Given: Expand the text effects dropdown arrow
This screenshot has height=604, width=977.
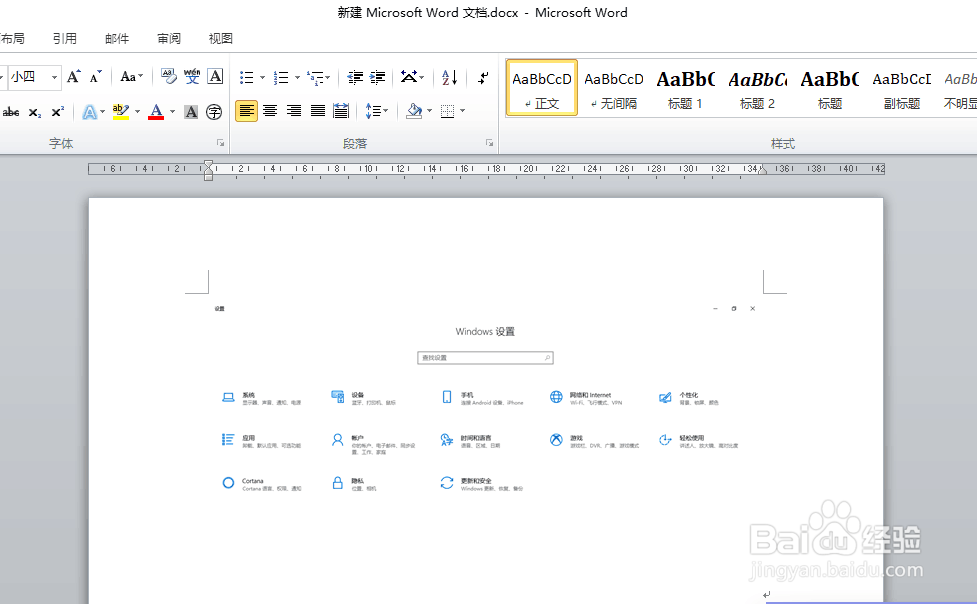Looking at the screenshot, I should click(x=103, y=112).
